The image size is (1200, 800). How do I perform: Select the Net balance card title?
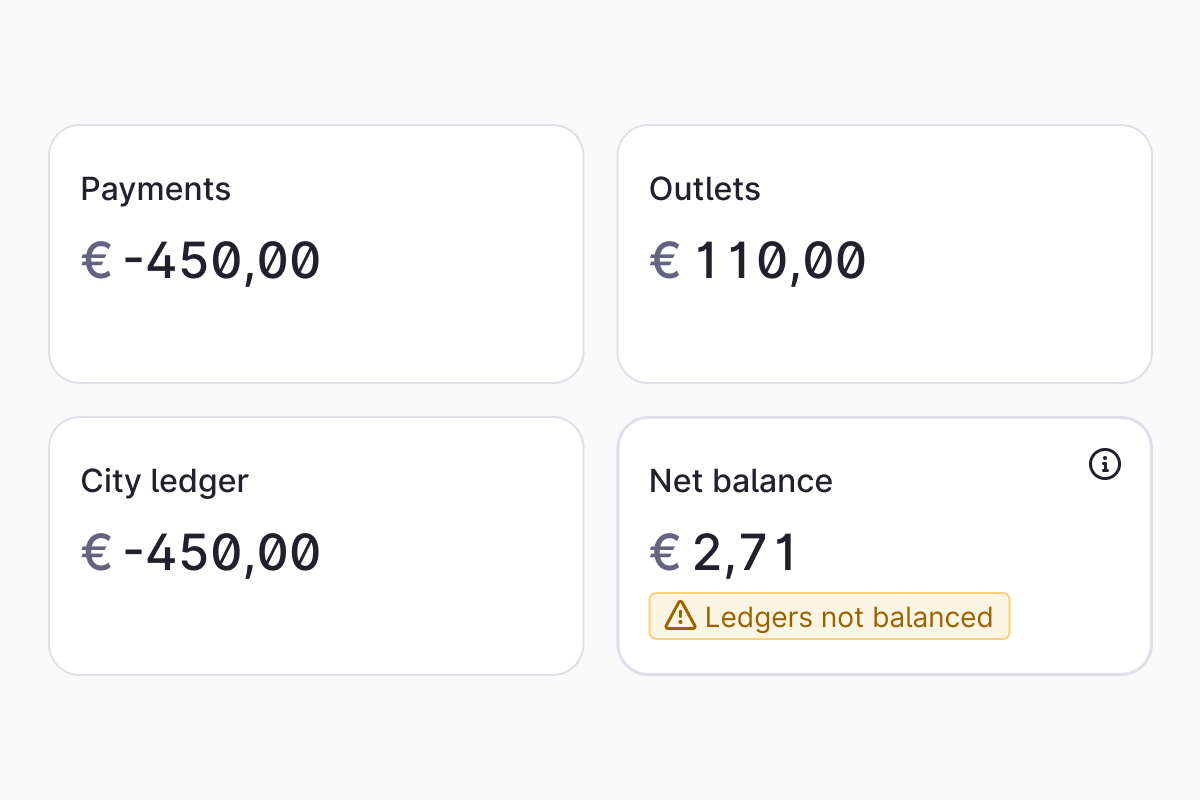coord(741,481)
